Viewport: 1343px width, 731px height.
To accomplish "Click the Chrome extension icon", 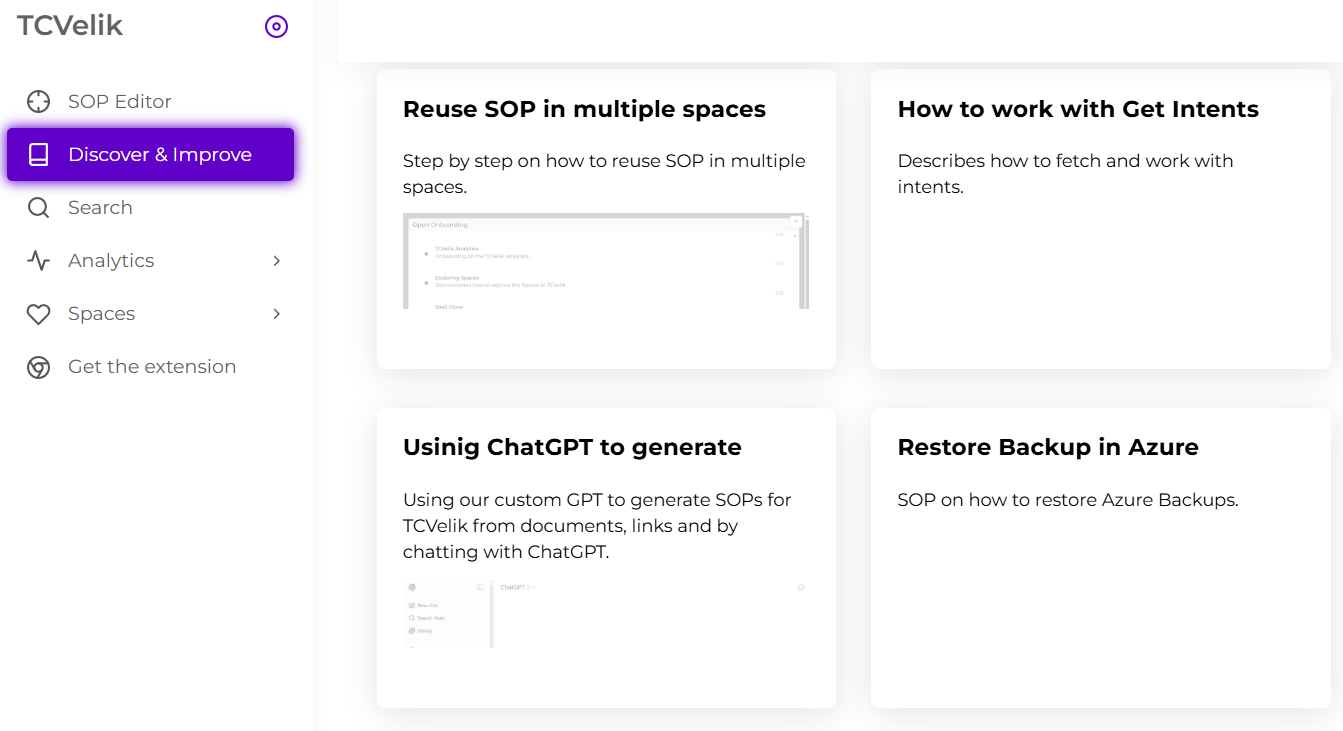I will (x=38, y=367).
